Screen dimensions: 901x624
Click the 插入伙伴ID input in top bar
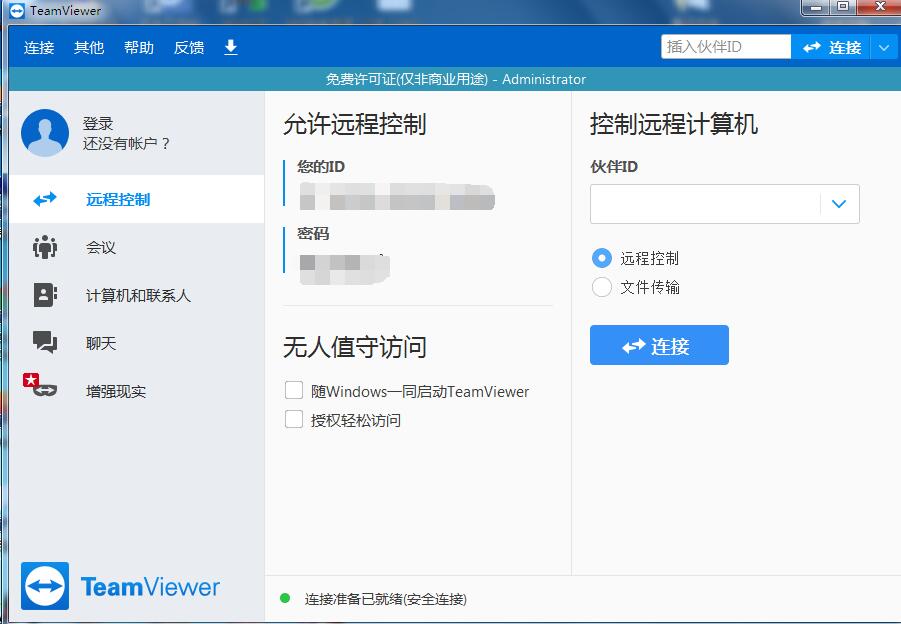(x=726, y=47)
